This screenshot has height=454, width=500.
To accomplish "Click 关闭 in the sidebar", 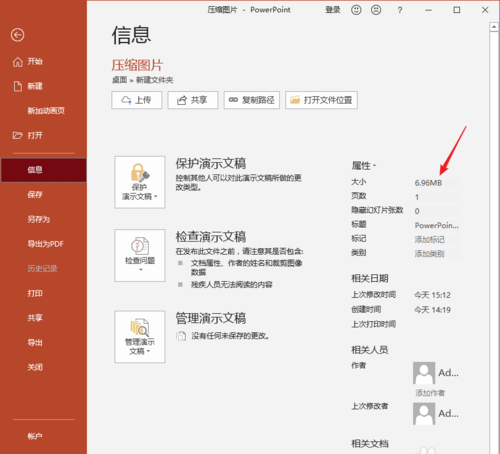I will [35, 367].
